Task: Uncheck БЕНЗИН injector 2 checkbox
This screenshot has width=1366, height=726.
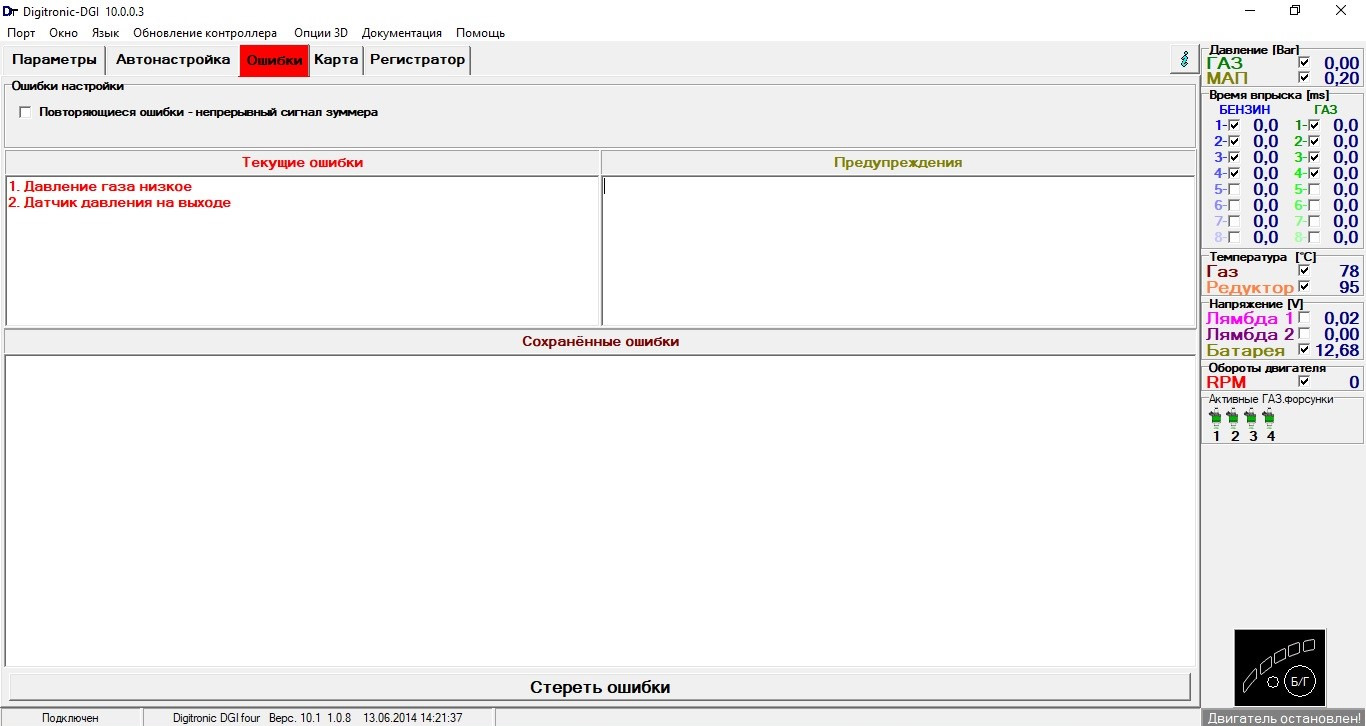Action: [1234, 141]
